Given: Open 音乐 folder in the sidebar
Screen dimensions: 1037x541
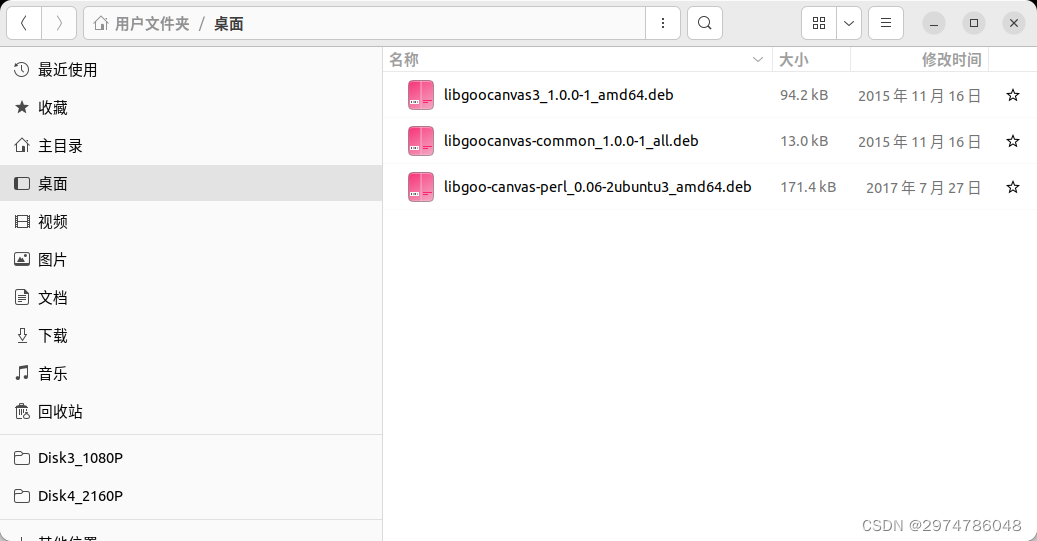Looking at the screenshot, I should [x=191, y=374].
